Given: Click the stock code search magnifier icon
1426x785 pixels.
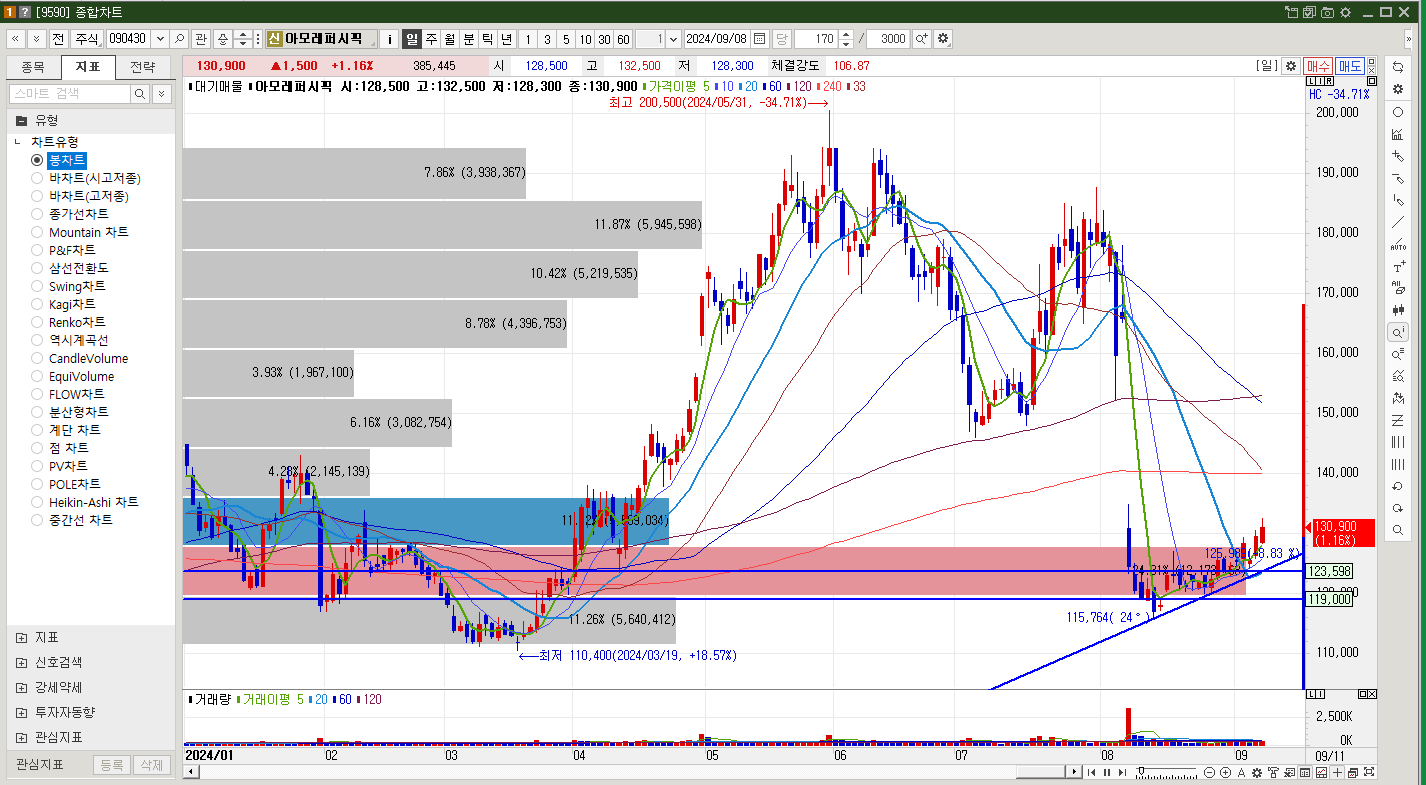Looking at the screenshot, I should click(179, 39).
